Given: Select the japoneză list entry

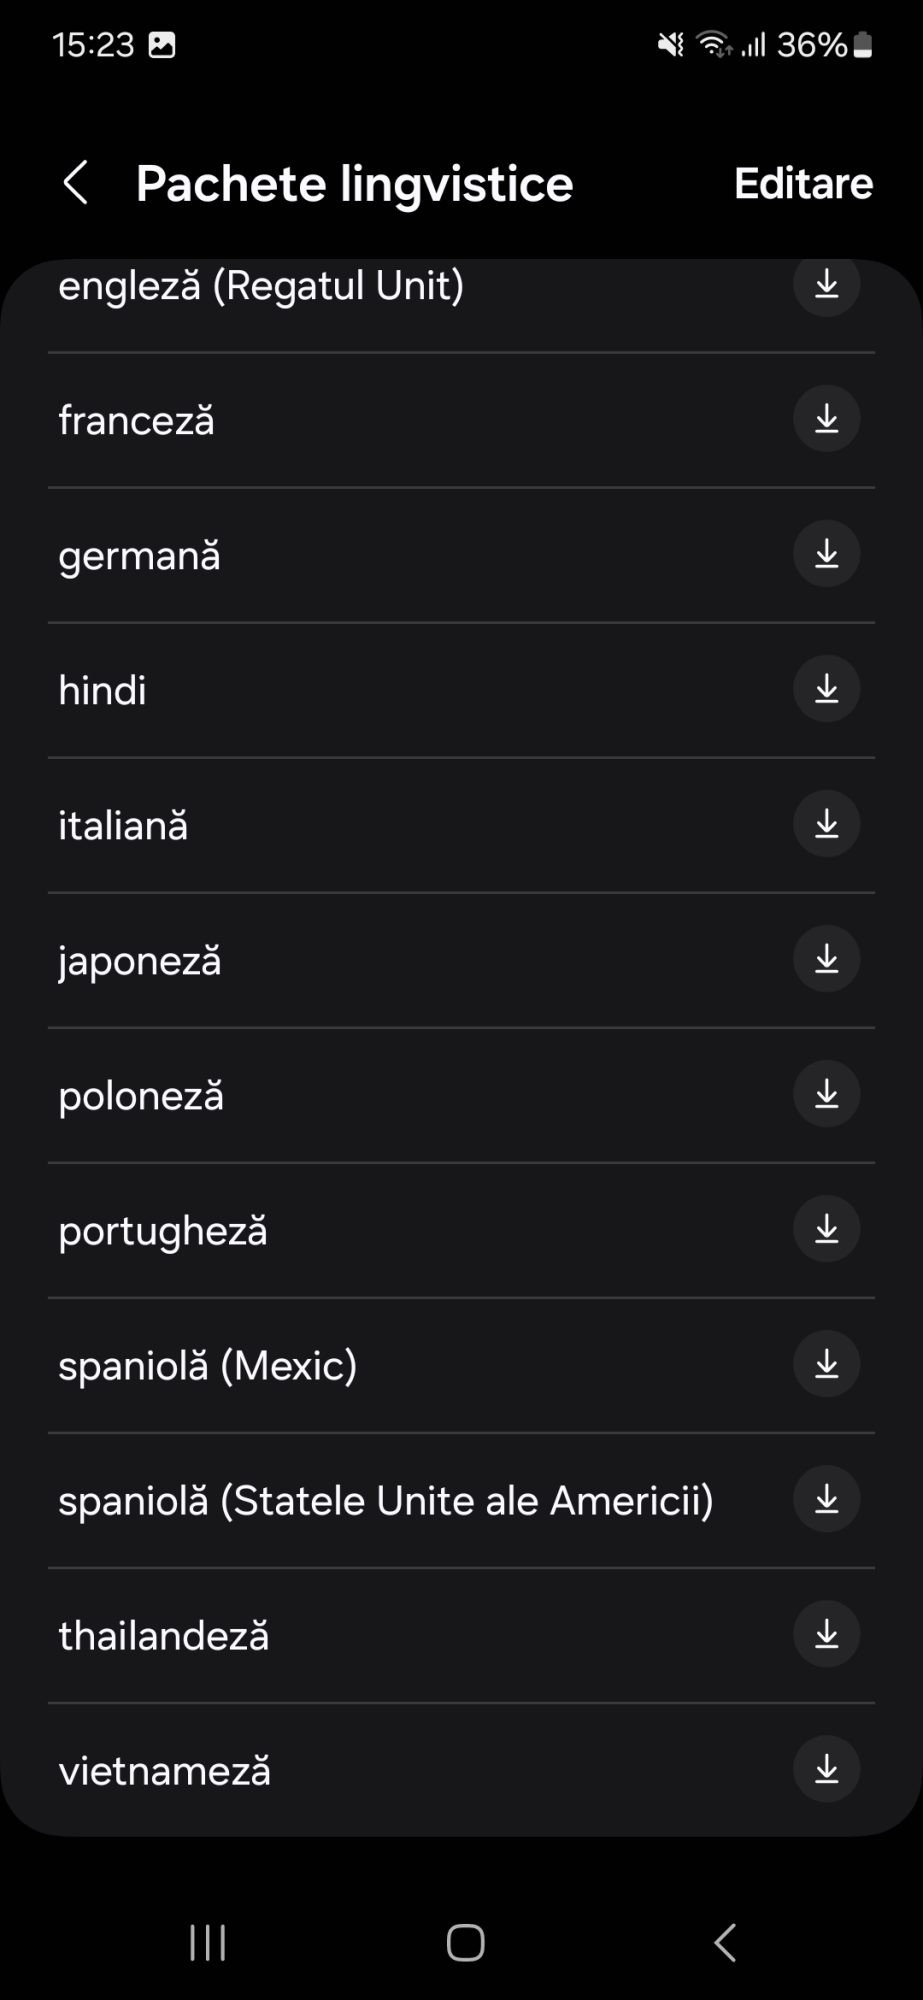Looking at the screenshot, I should point(140,961).
